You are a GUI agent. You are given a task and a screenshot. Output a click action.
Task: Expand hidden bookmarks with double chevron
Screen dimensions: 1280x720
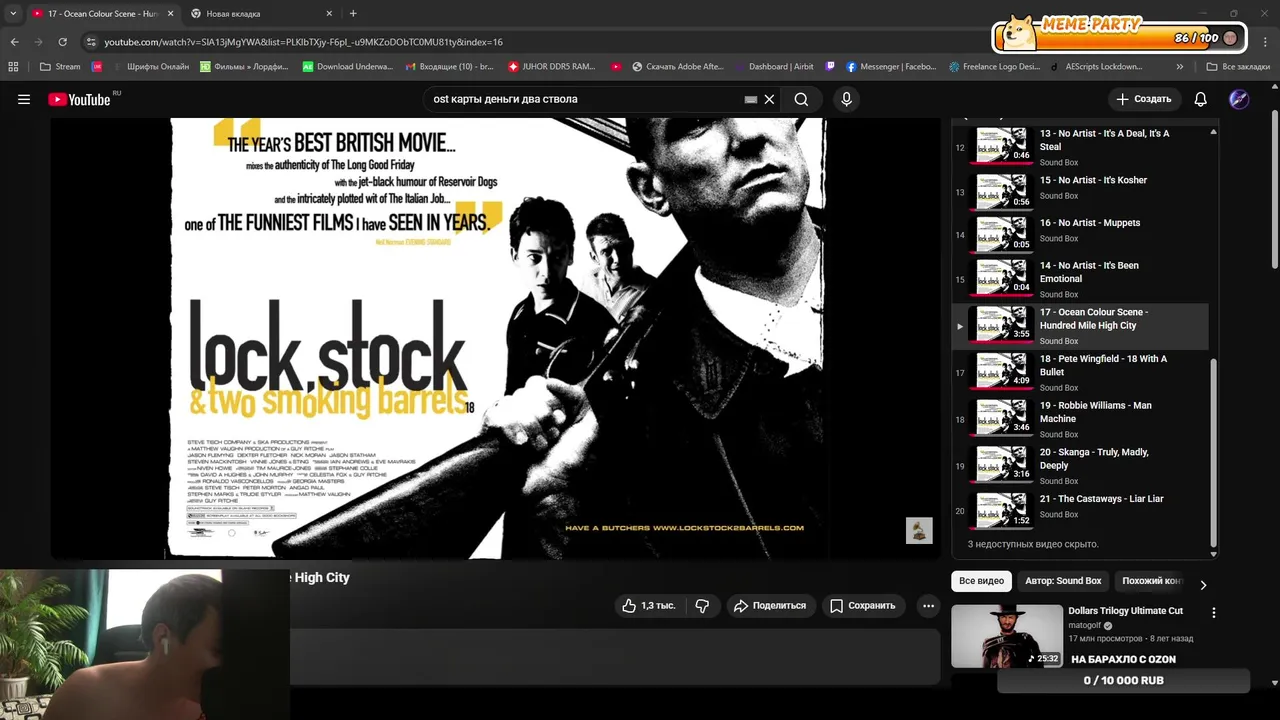(x=1180, y=67)
